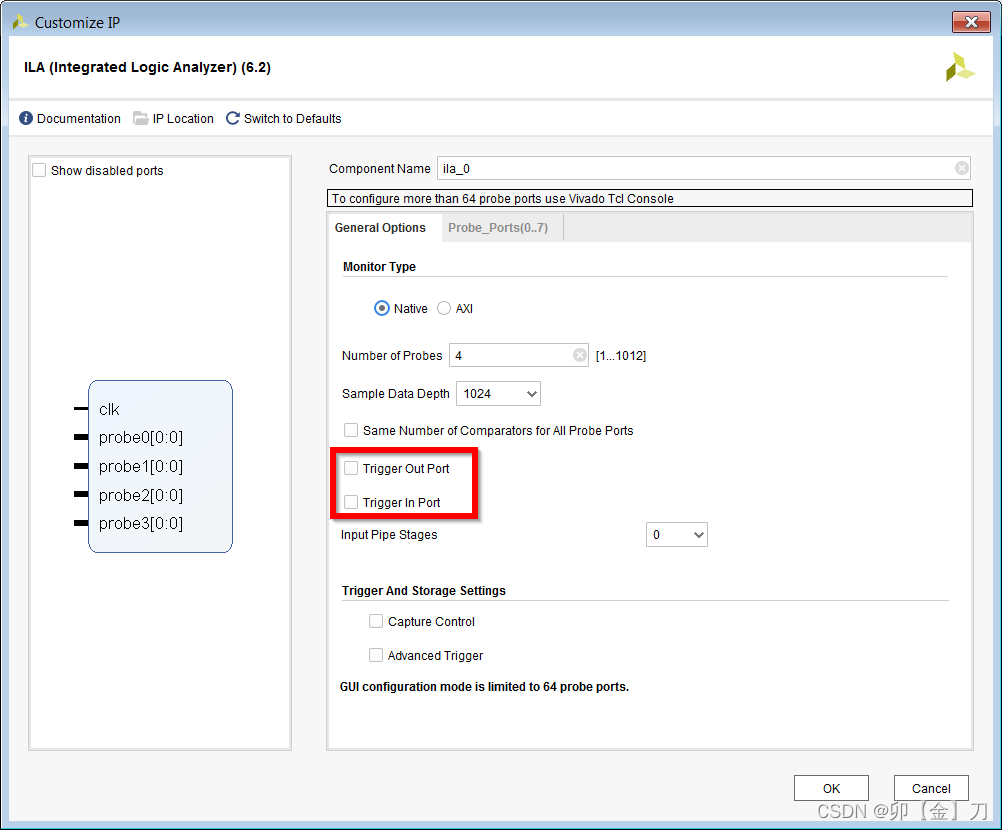1002x830 pixels.
Task: Check the Capture Control option
Action: click(376, 621)
